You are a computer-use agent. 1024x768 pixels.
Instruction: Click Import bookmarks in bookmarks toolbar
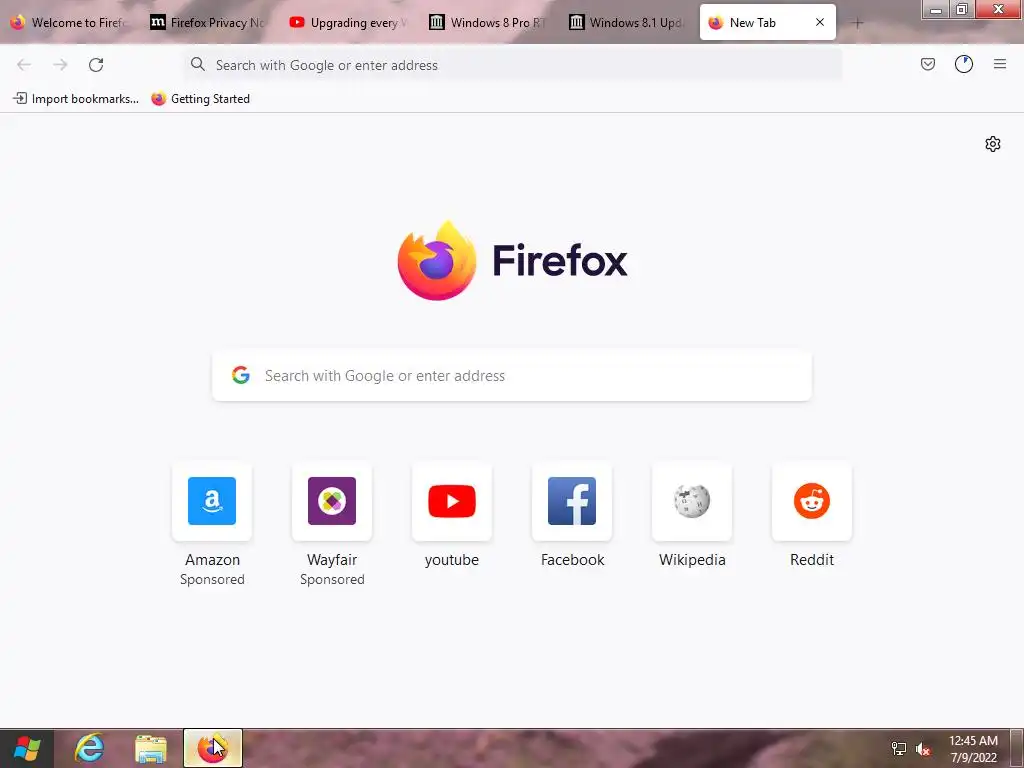[76, 99]
